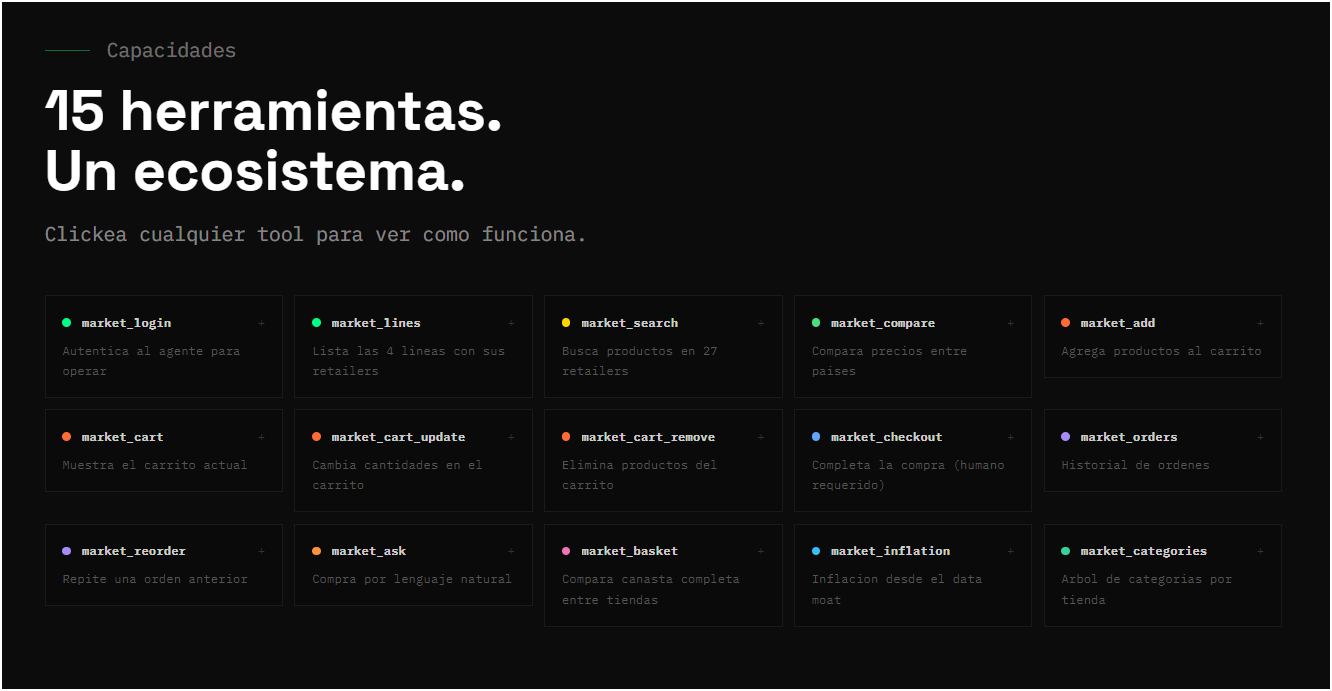Click the orange dot beside market_cart_remove
The image size is (1332, 691).
566,437
